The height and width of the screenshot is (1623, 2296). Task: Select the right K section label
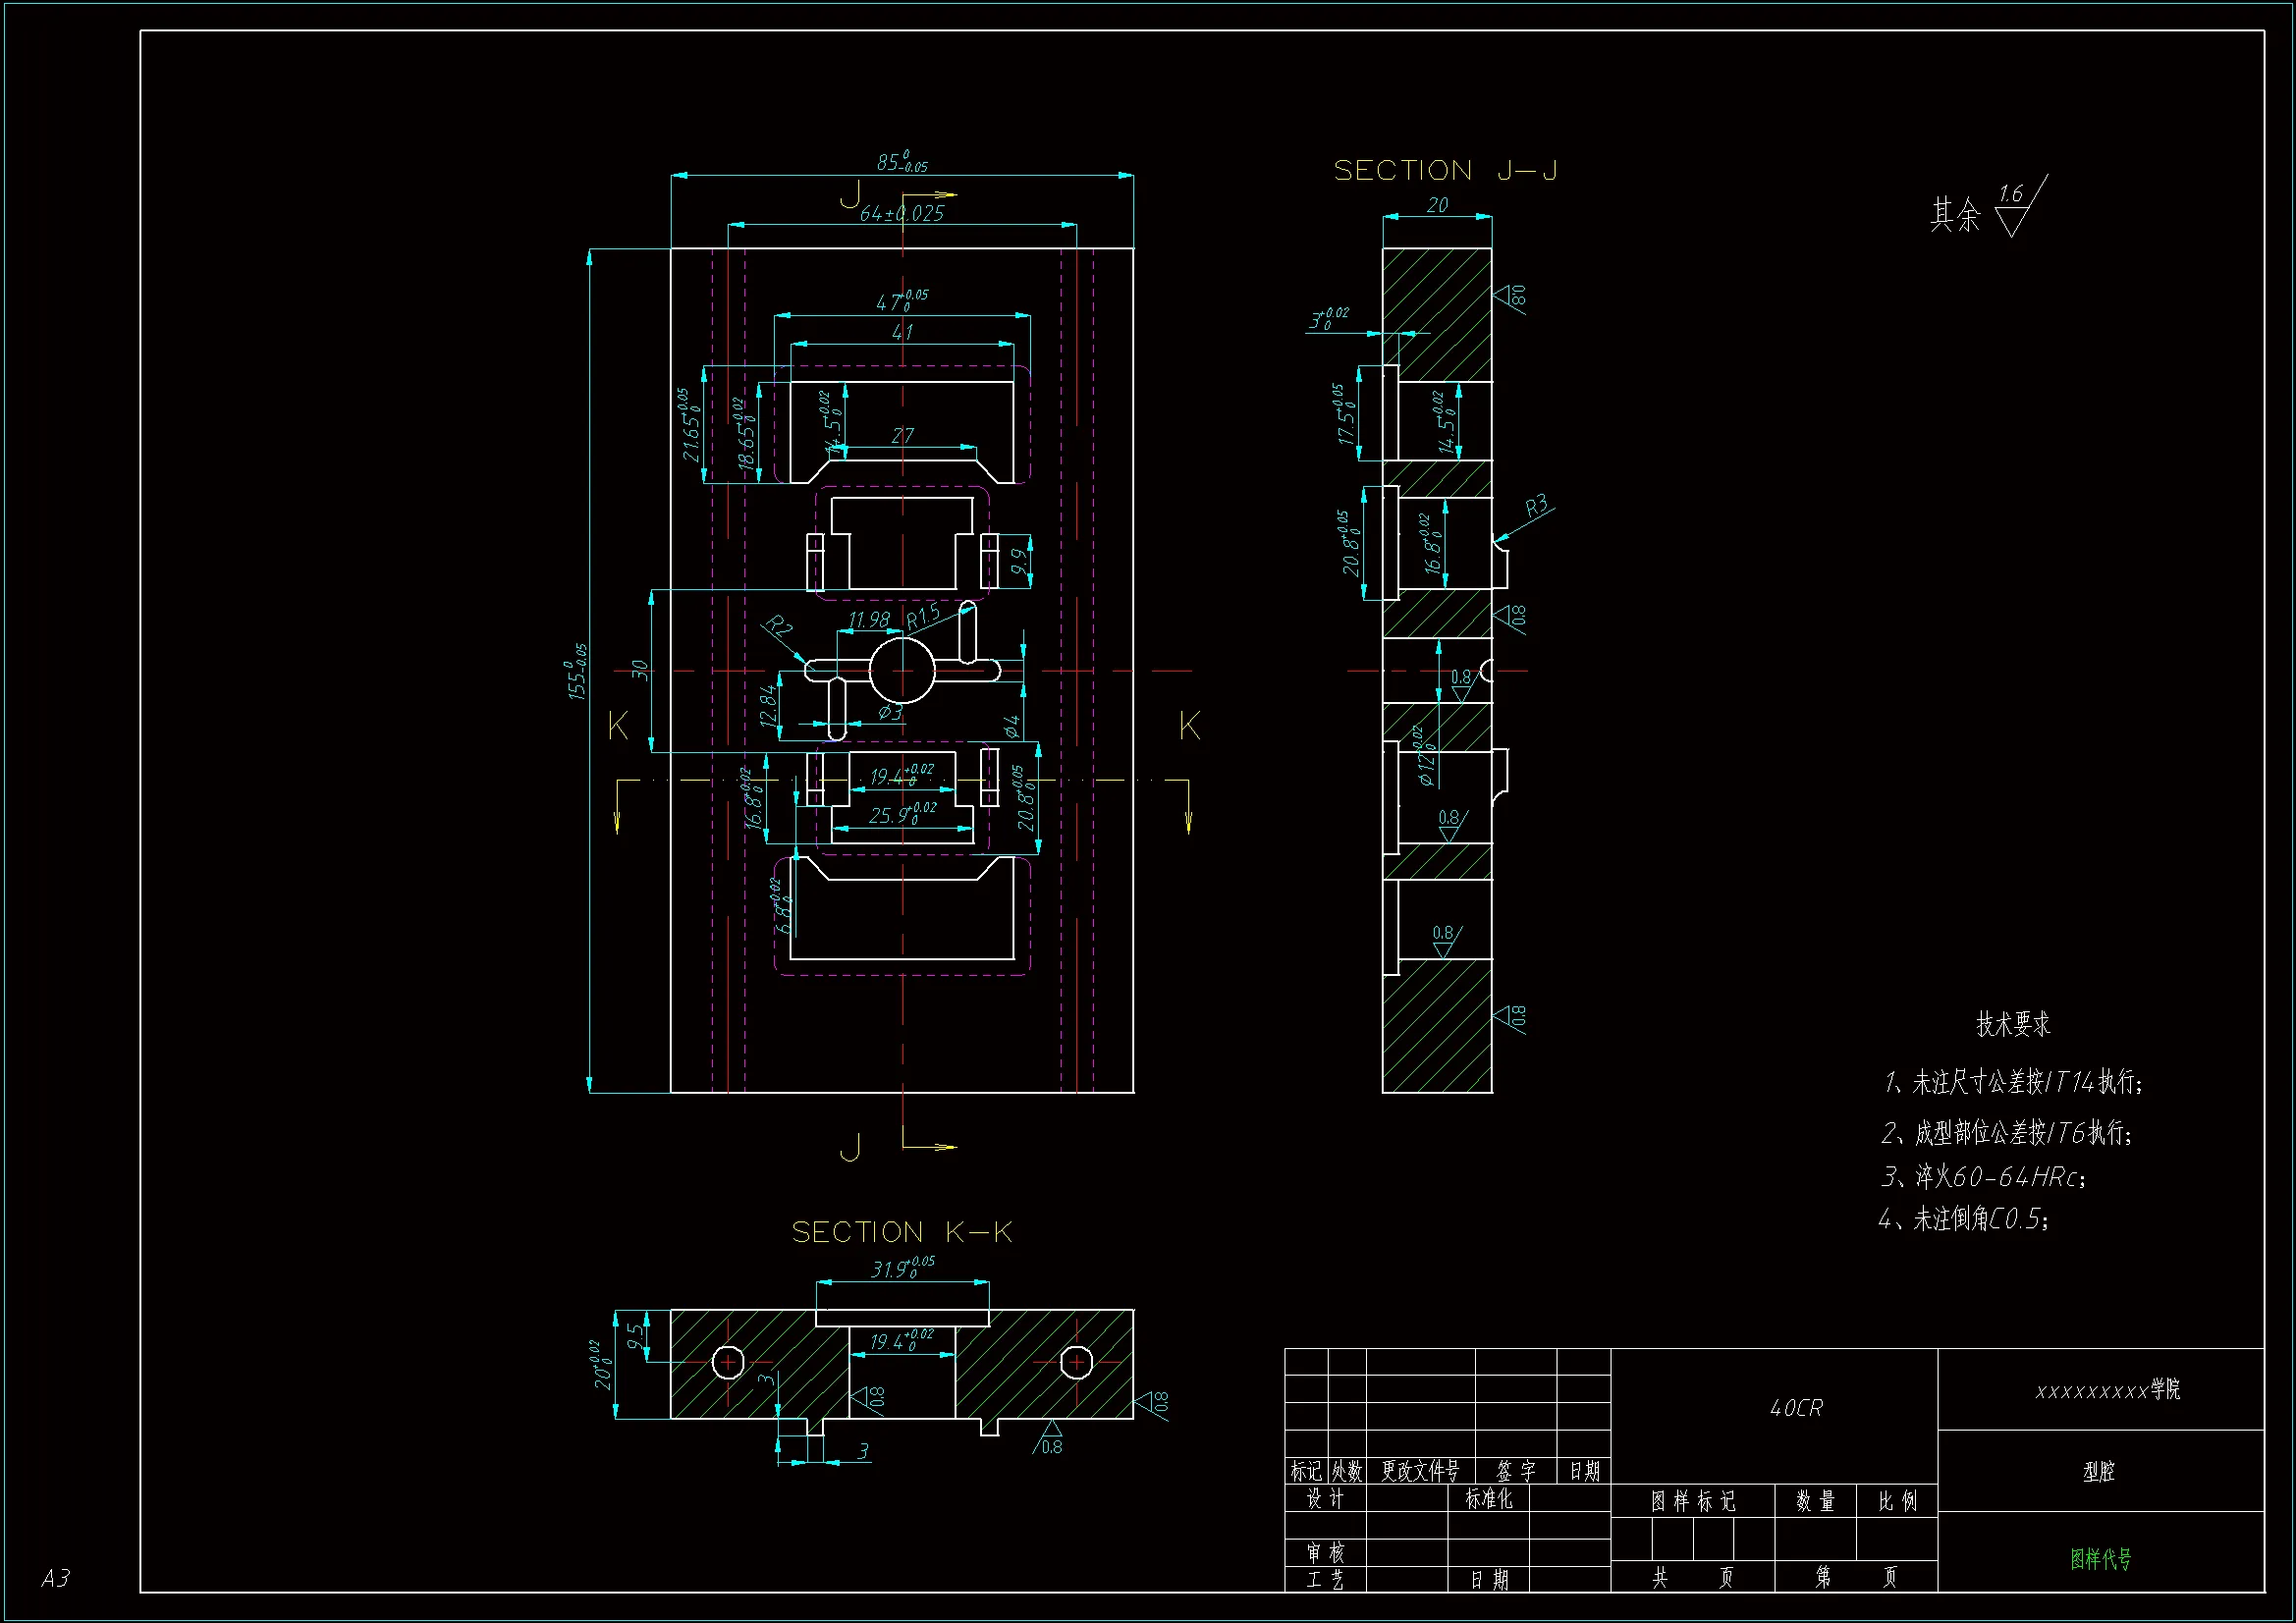point(1189,725)
